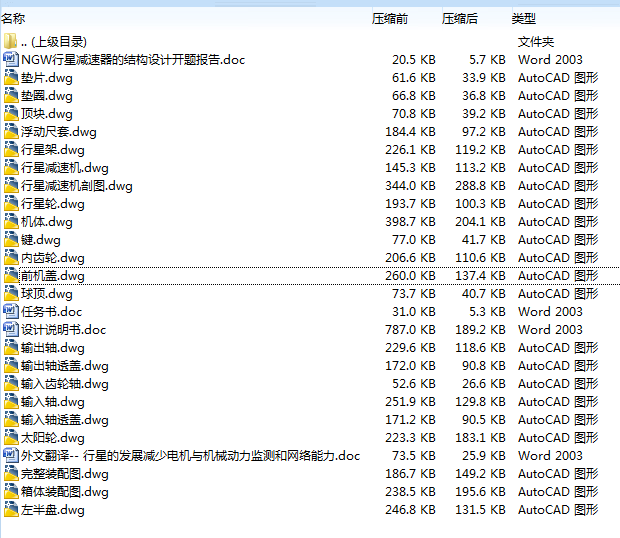Select the file name 输入齿轮轴.dwg
620x538 pixels.
tap(64, 384)
